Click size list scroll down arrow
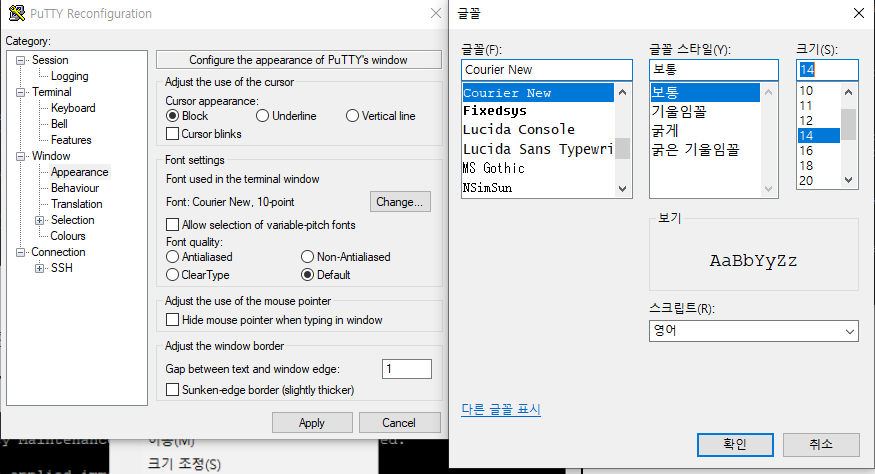This screenshot has width=875, height=474. coord(849,180)
